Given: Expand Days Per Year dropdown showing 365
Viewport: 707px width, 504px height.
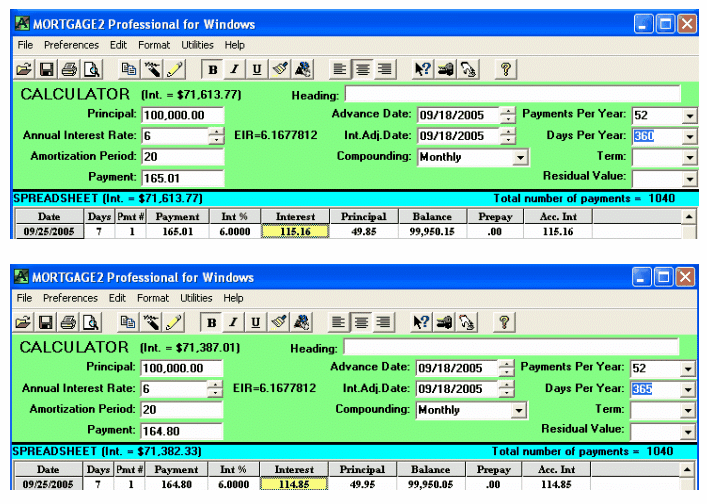Looking at the screenshot, I should pos(688,388).
